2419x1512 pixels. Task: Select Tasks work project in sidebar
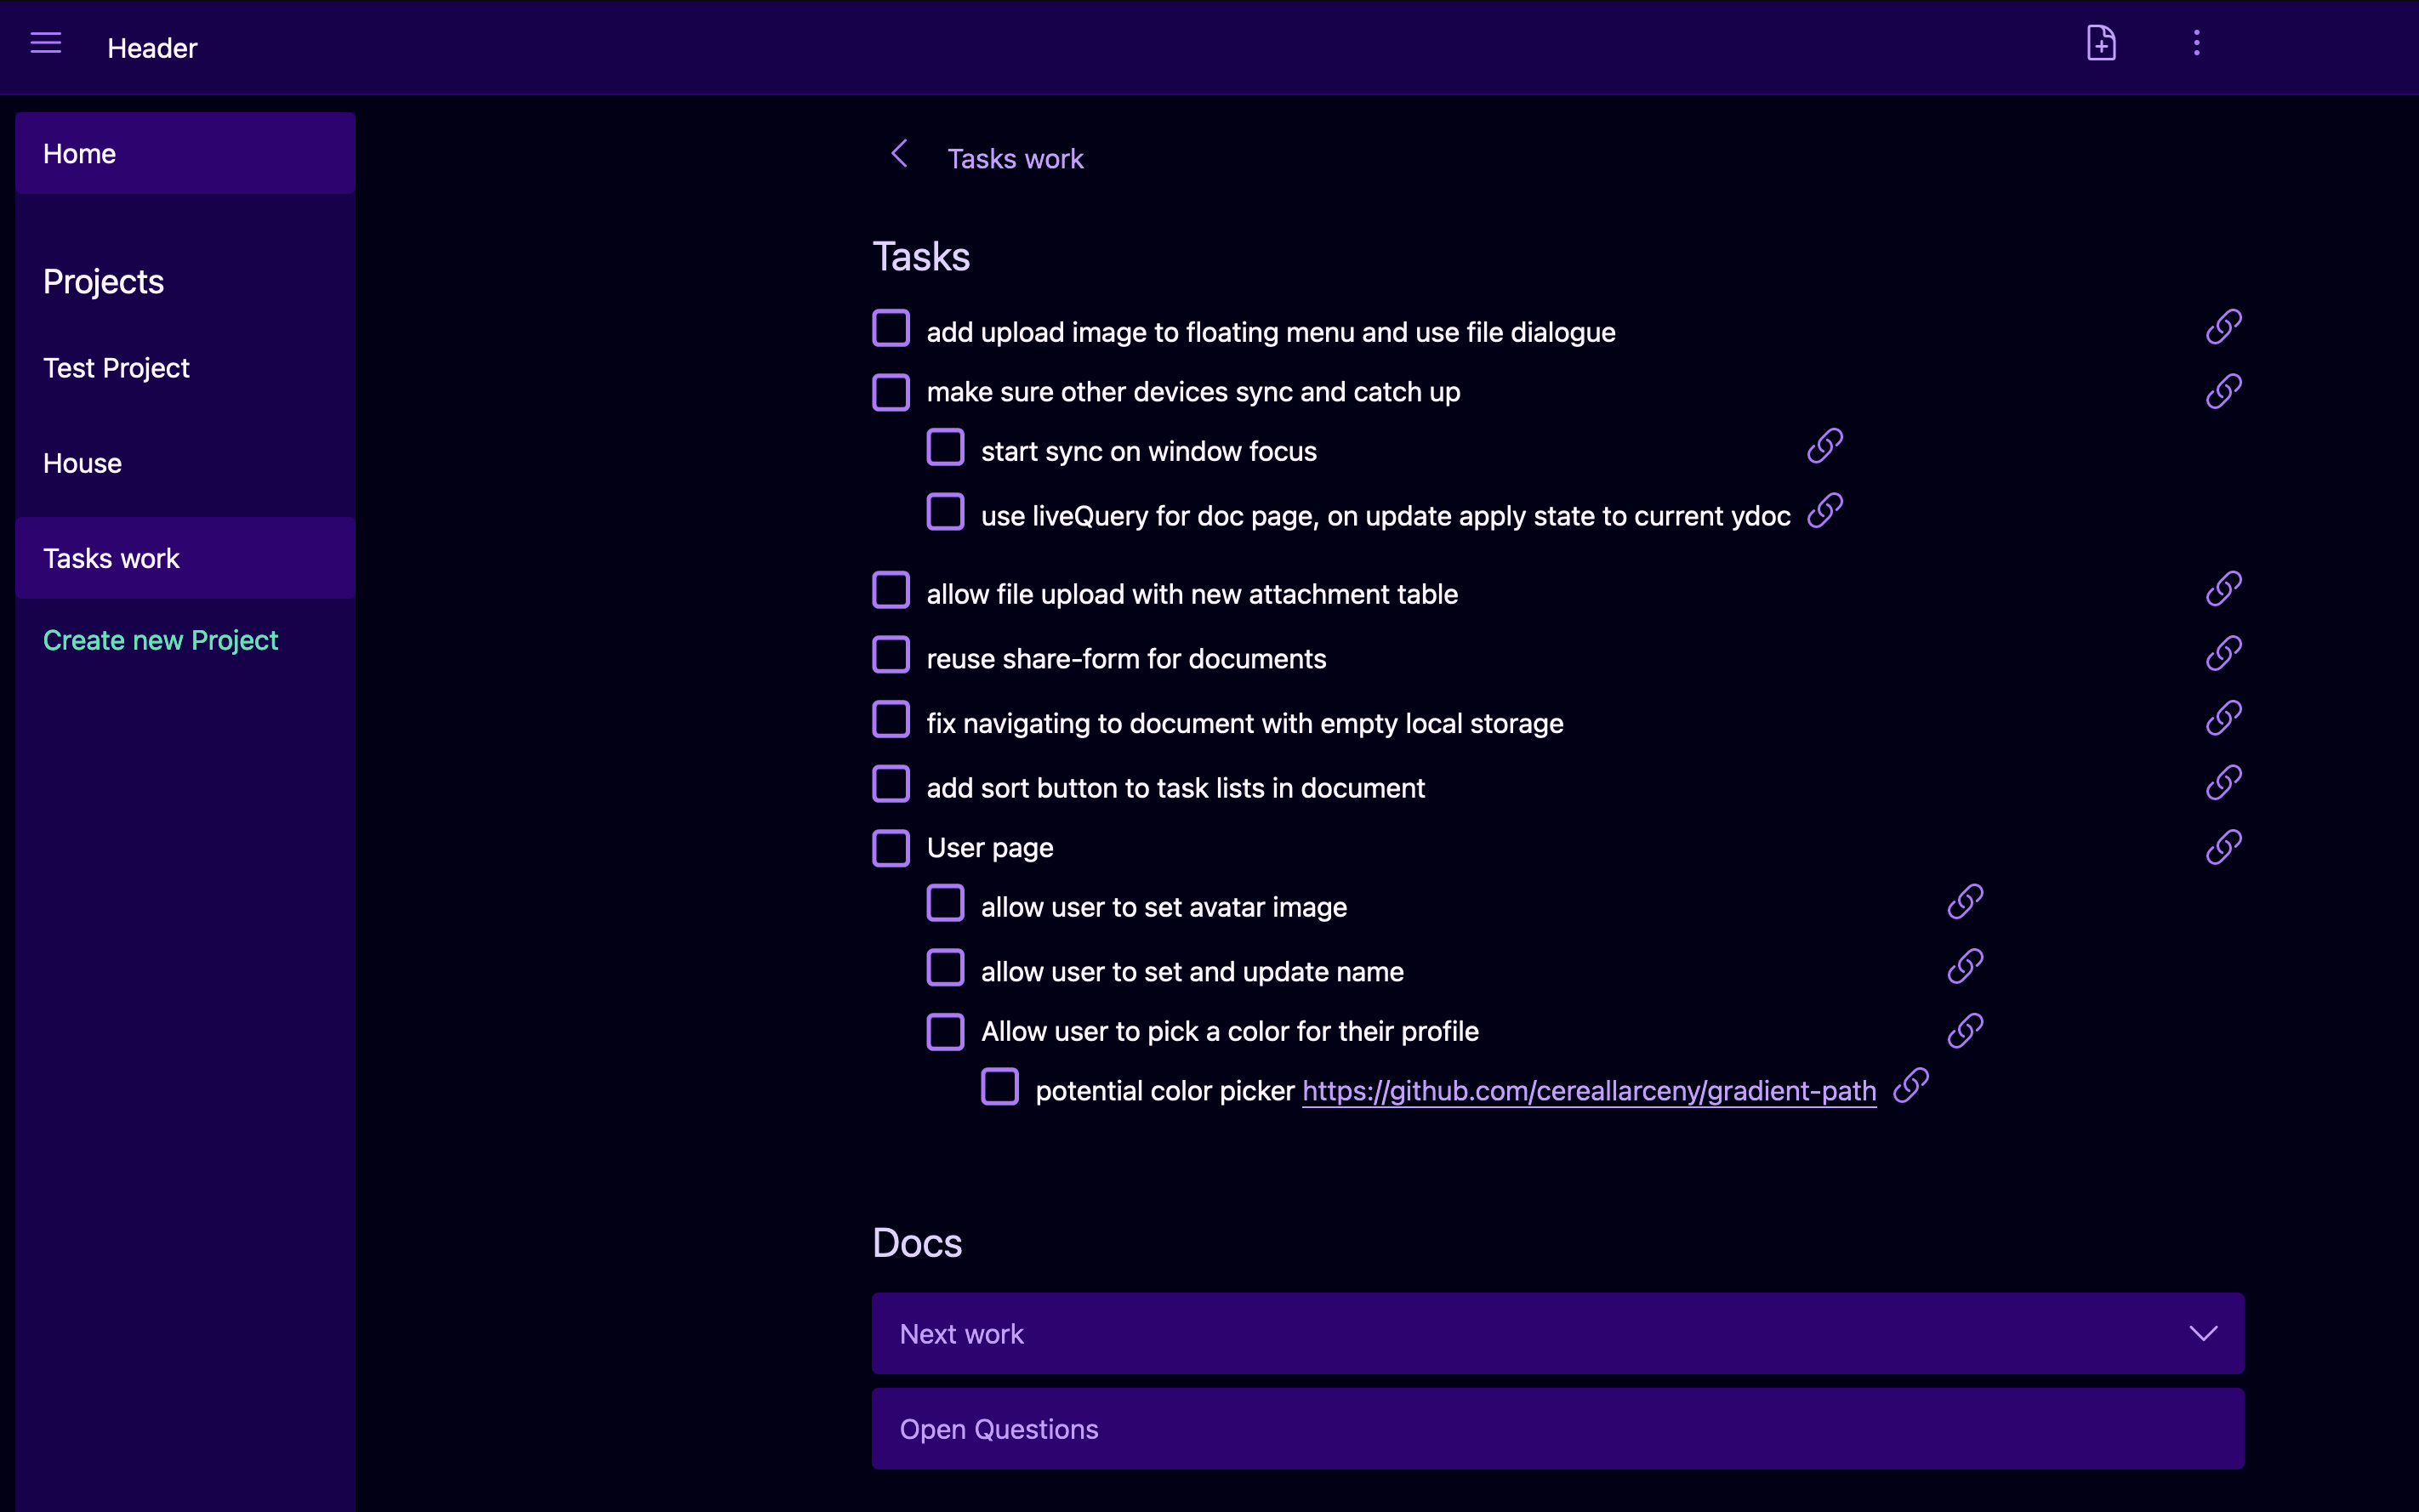point(185,558)
